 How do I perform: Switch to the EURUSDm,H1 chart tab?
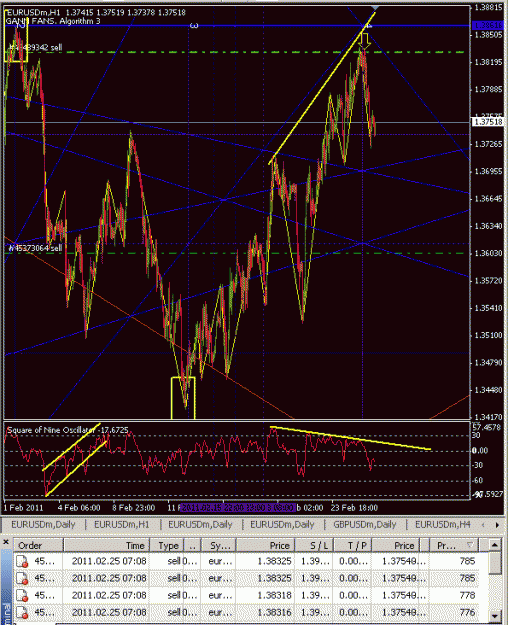point(122,525)
